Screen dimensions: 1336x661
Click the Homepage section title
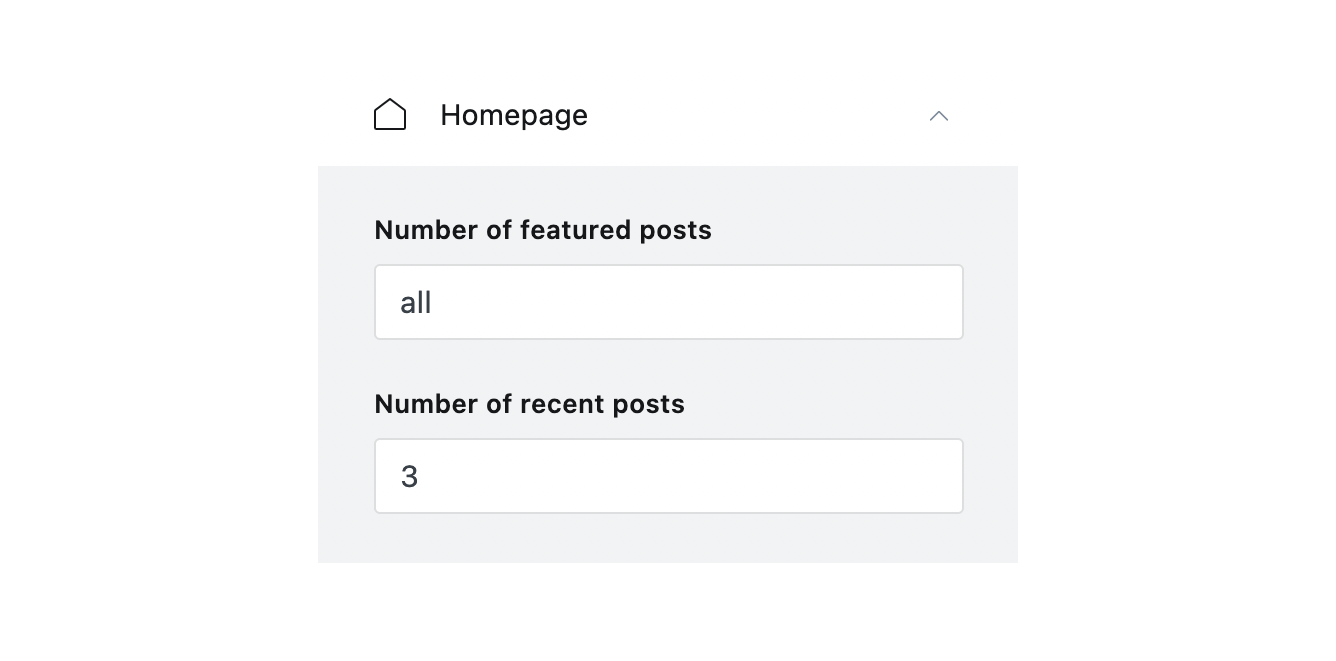click(x=513, y=116)
